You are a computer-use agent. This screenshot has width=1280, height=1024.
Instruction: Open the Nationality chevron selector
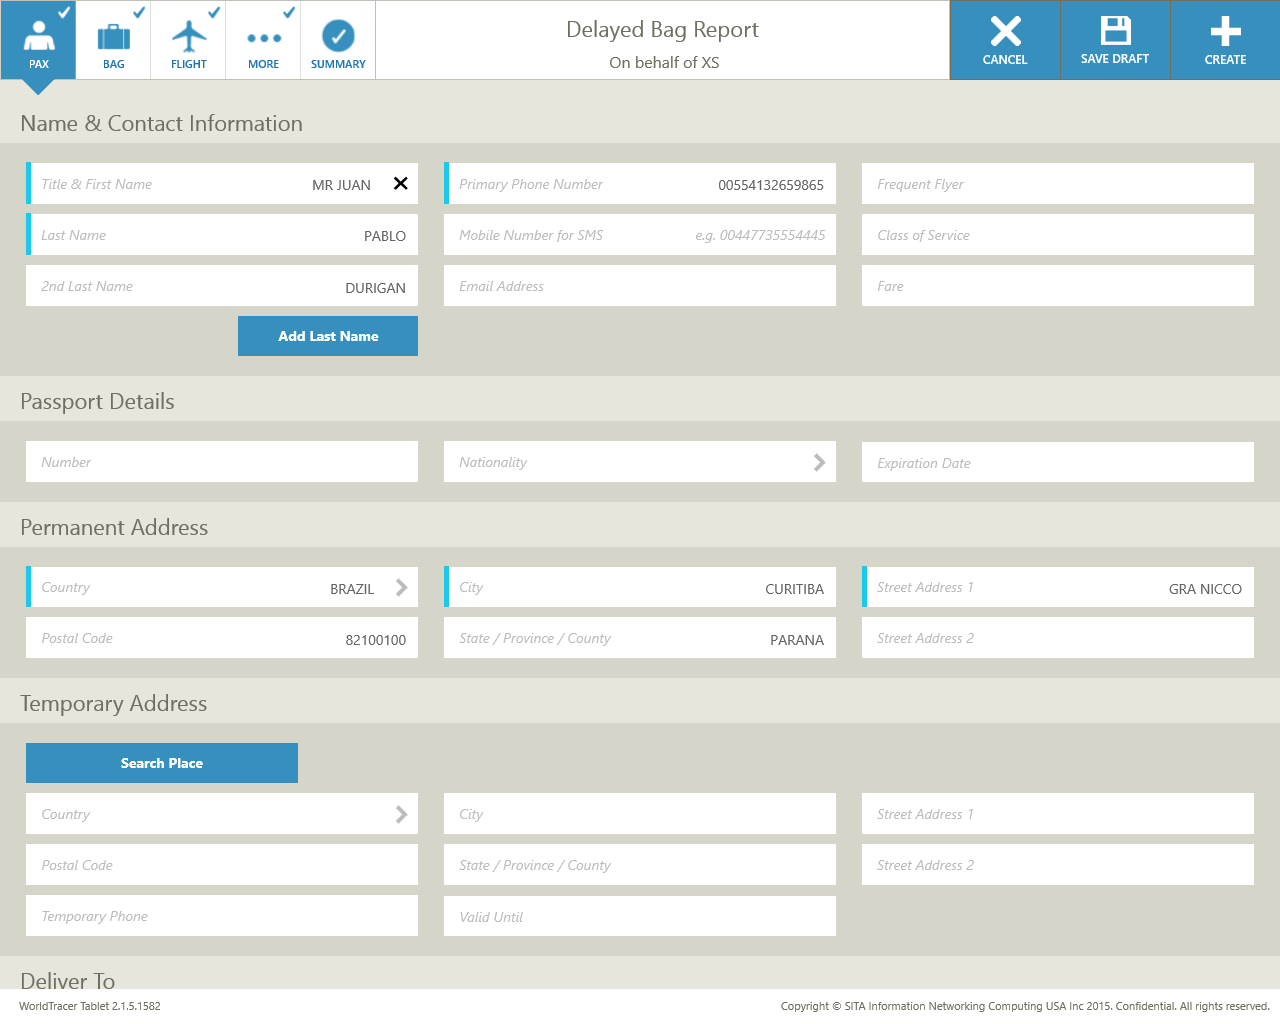click(x=819, y=462)
